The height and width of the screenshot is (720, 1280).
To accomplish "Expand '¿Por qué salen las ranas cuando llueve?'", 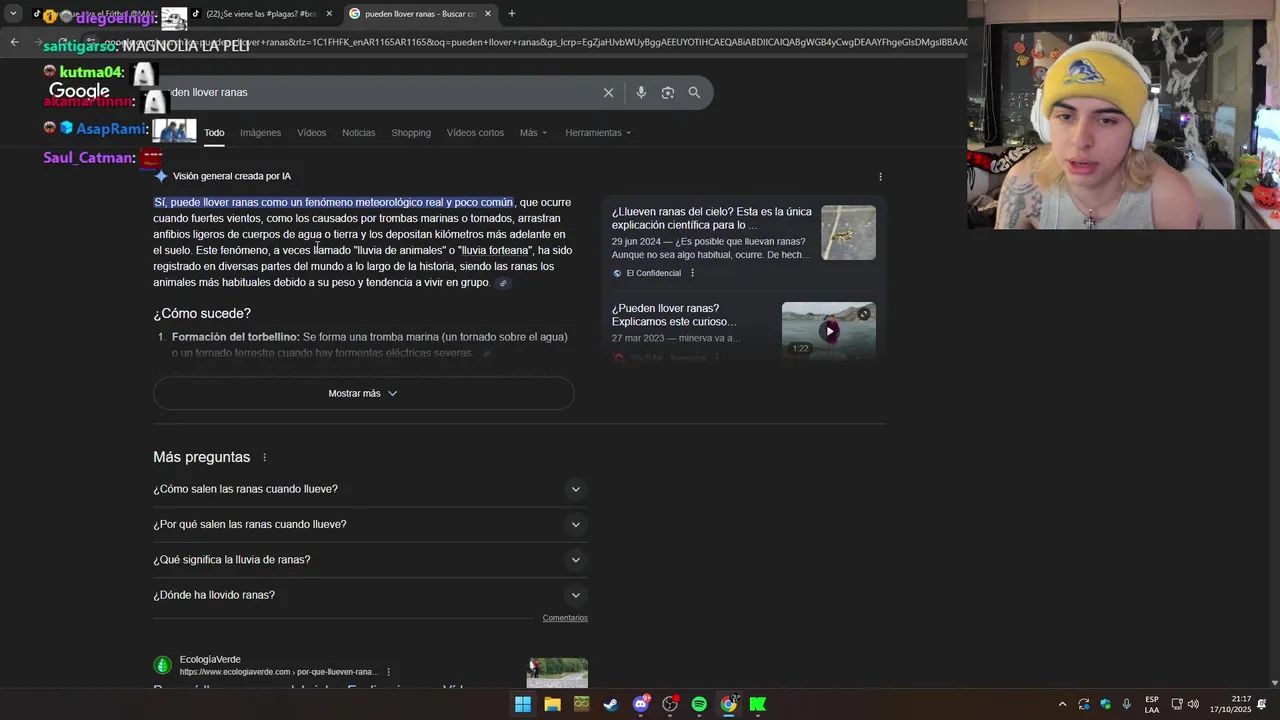I will coord(370,524).
